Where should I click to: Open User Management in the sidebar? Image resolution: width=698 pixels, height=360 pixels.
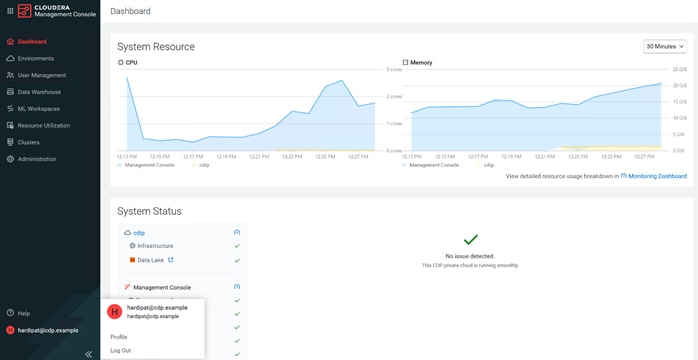point(42,75)
